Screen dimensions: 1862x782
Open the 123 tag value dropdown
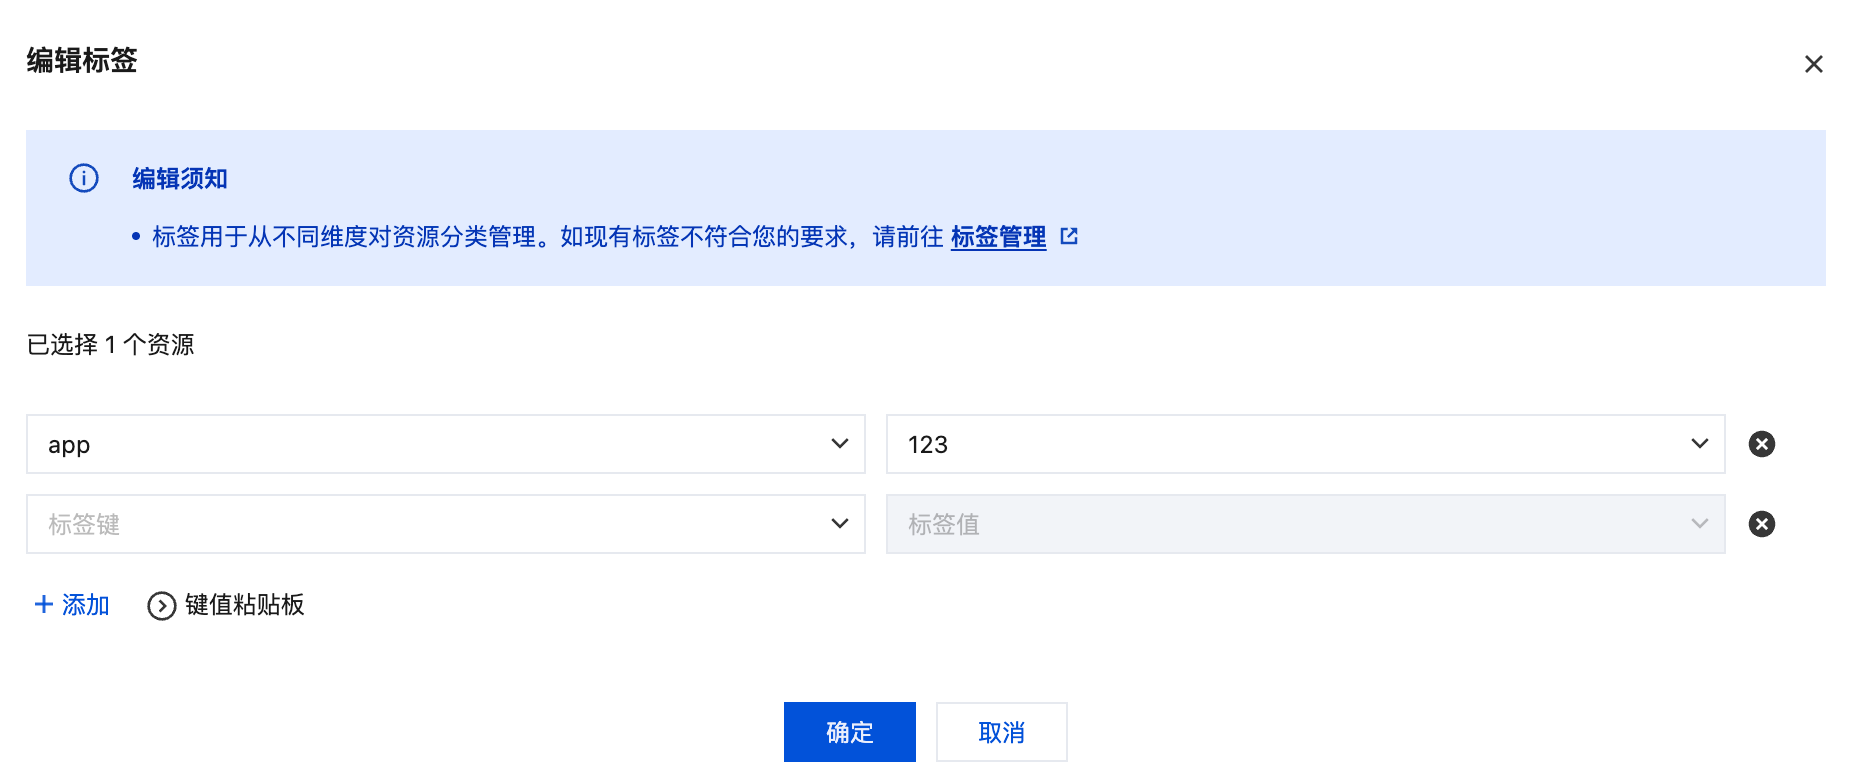pos(1290,444)
